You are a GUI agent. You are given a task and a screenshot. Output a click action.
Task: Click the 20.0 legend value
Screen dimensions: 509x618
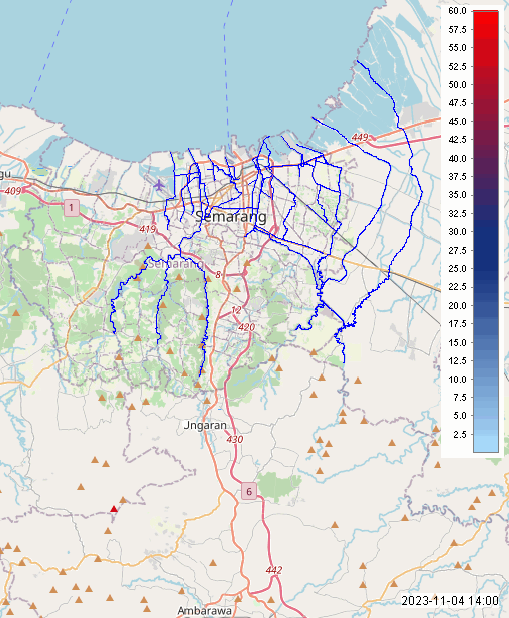[457, 305]
